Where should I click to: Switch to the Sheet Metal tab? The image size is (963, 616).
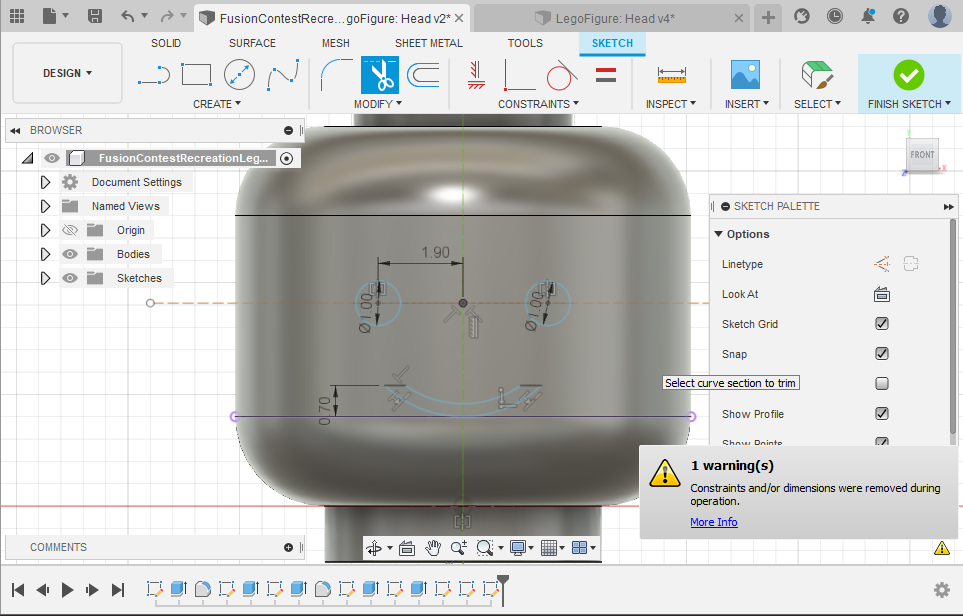point(429,43)
